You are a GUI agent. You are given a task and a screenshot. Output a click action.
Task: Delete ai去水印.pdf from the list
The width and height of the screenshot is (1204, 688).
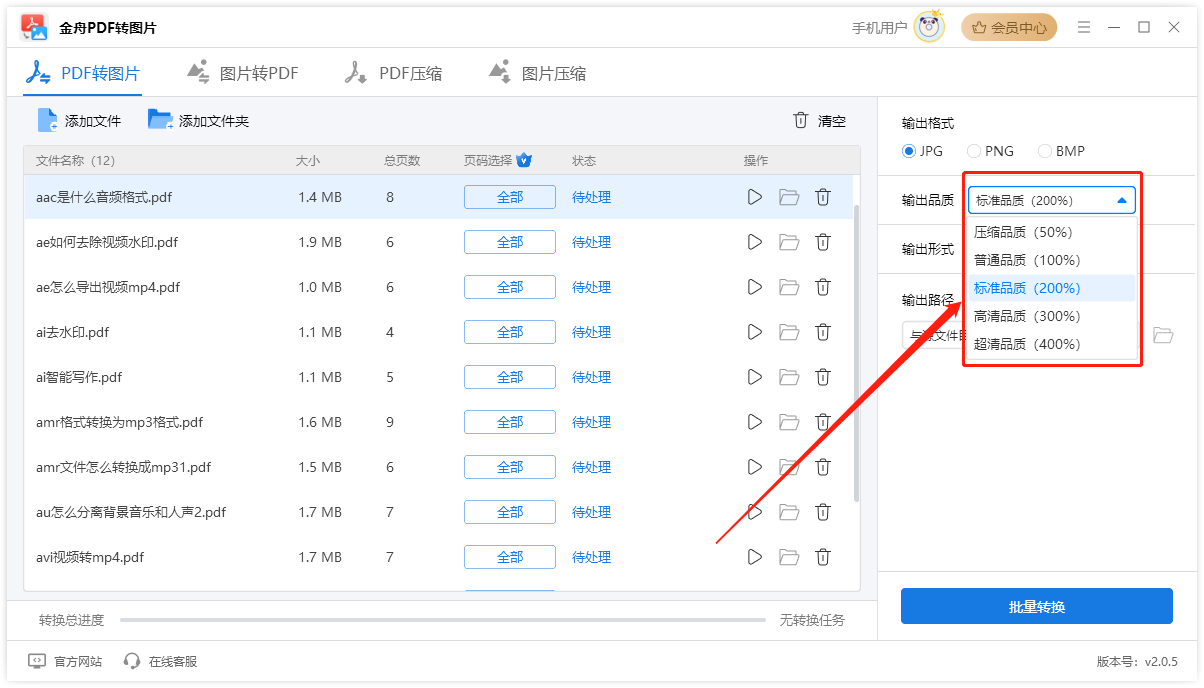(x=823, y=332)
